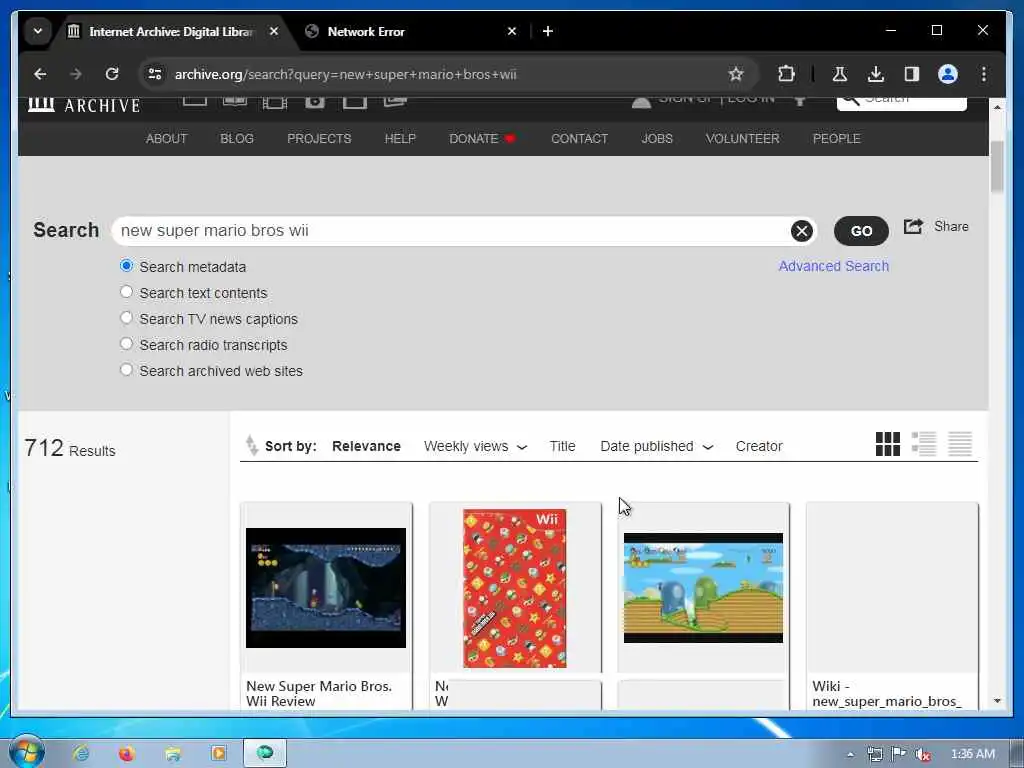Open the PROJECTS menu item
Viewport: 1024px width, 768px height.
(319, 138)
